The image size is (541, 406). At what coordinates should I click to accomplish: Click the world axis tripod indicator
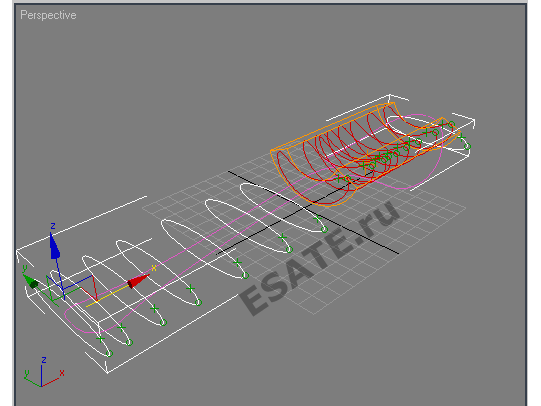coord(43,373)
